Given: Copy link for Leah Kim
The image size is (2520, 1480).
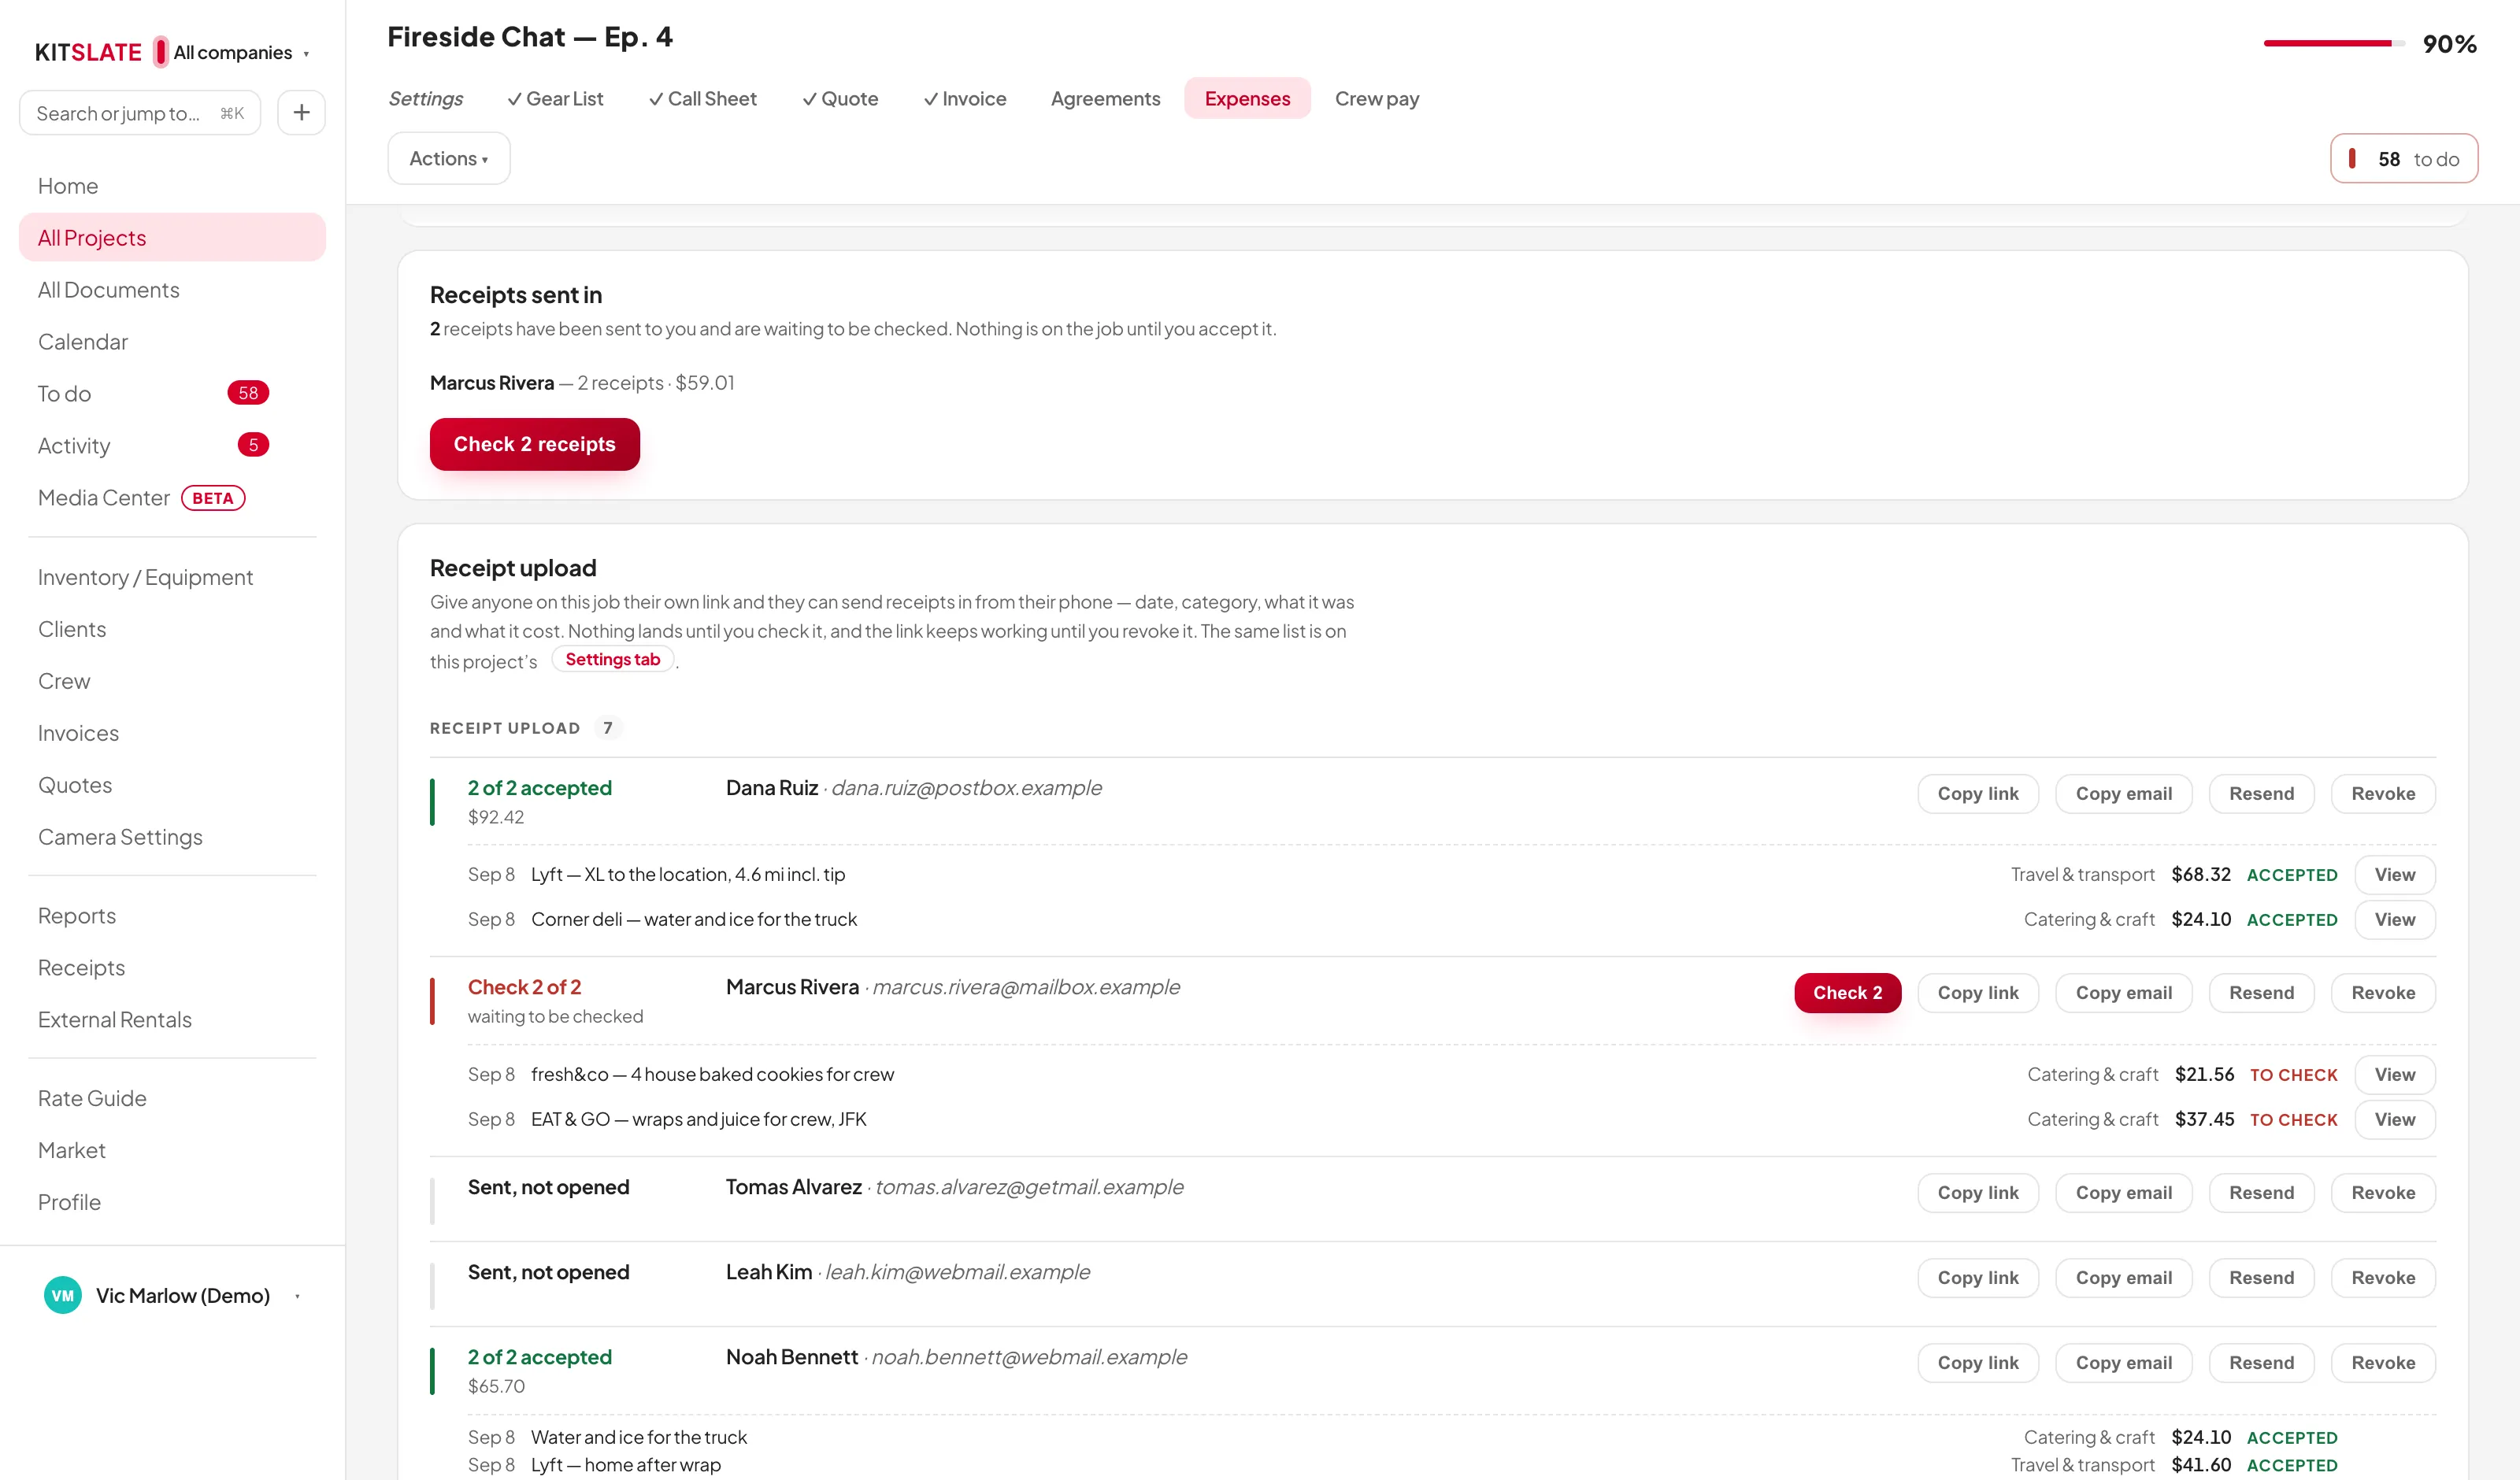Looking at the screenshot, I should click(1977, 1277).
